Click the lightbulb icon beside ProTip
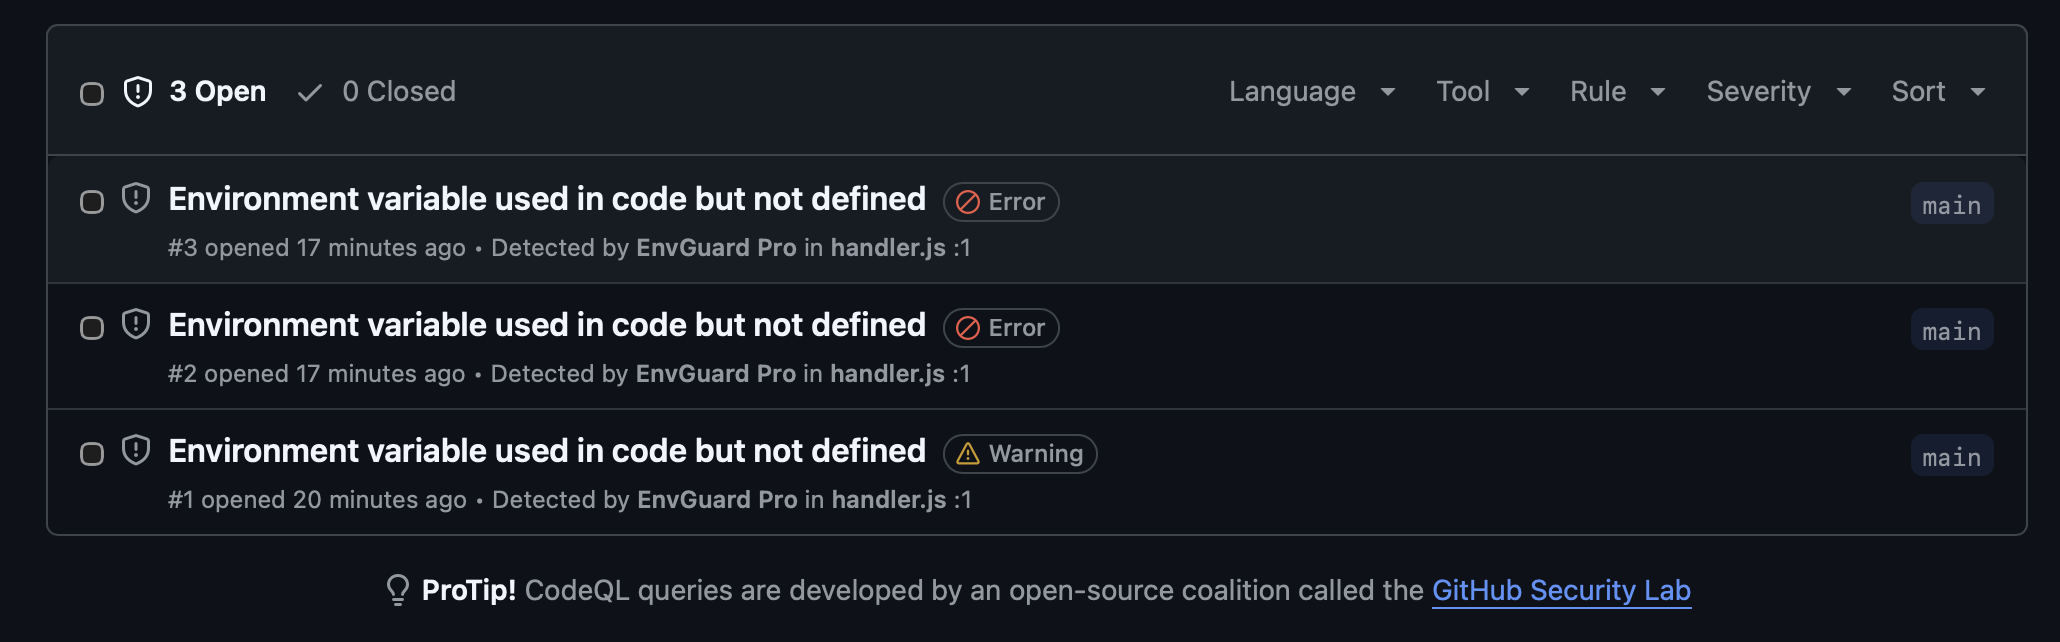Screen dimensions: 2060x642 (x=399, y=590)
